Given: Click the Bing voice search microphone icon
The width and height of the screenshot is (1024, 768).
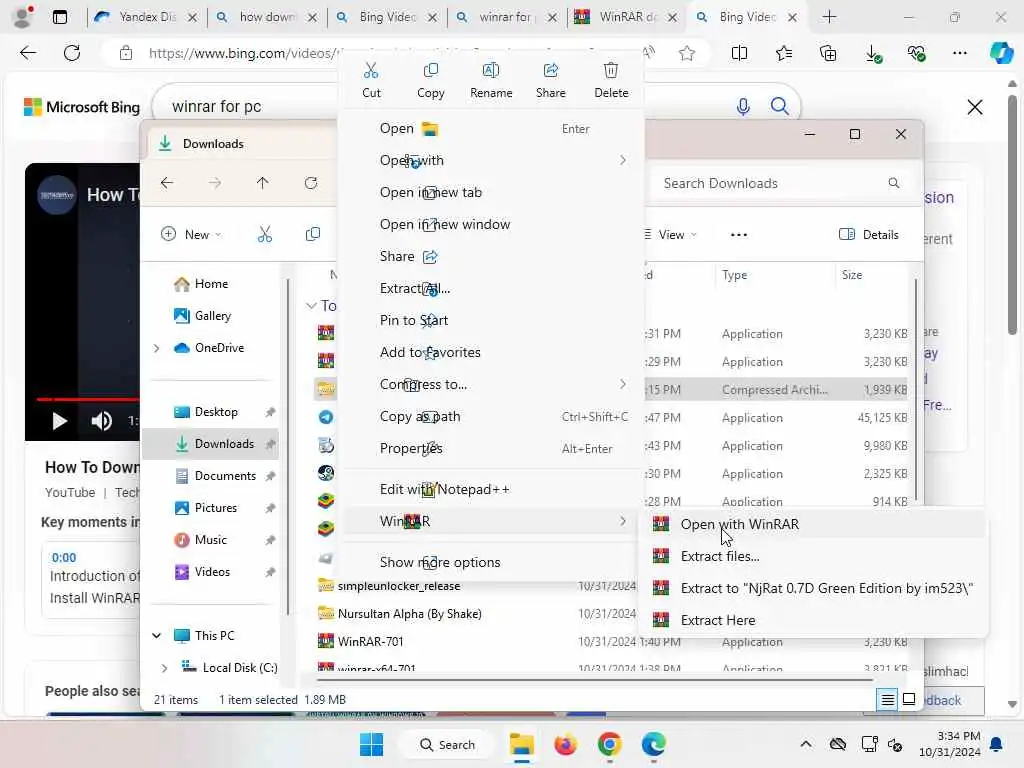Looking at the screenshot, I should click(x=743, y=106).
